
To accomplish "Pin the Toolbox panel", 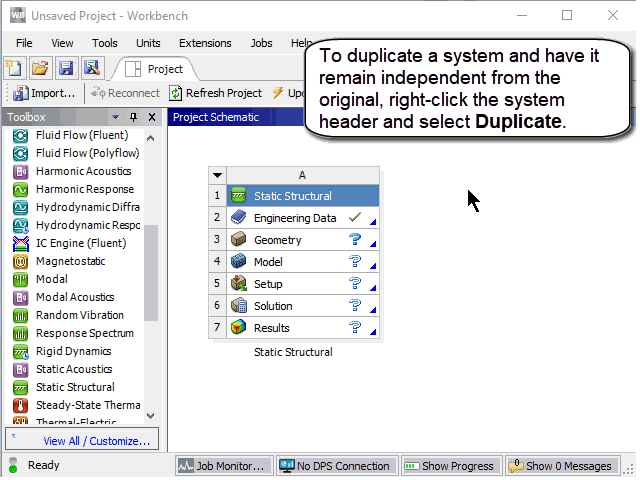I will (x=134, y=117).
